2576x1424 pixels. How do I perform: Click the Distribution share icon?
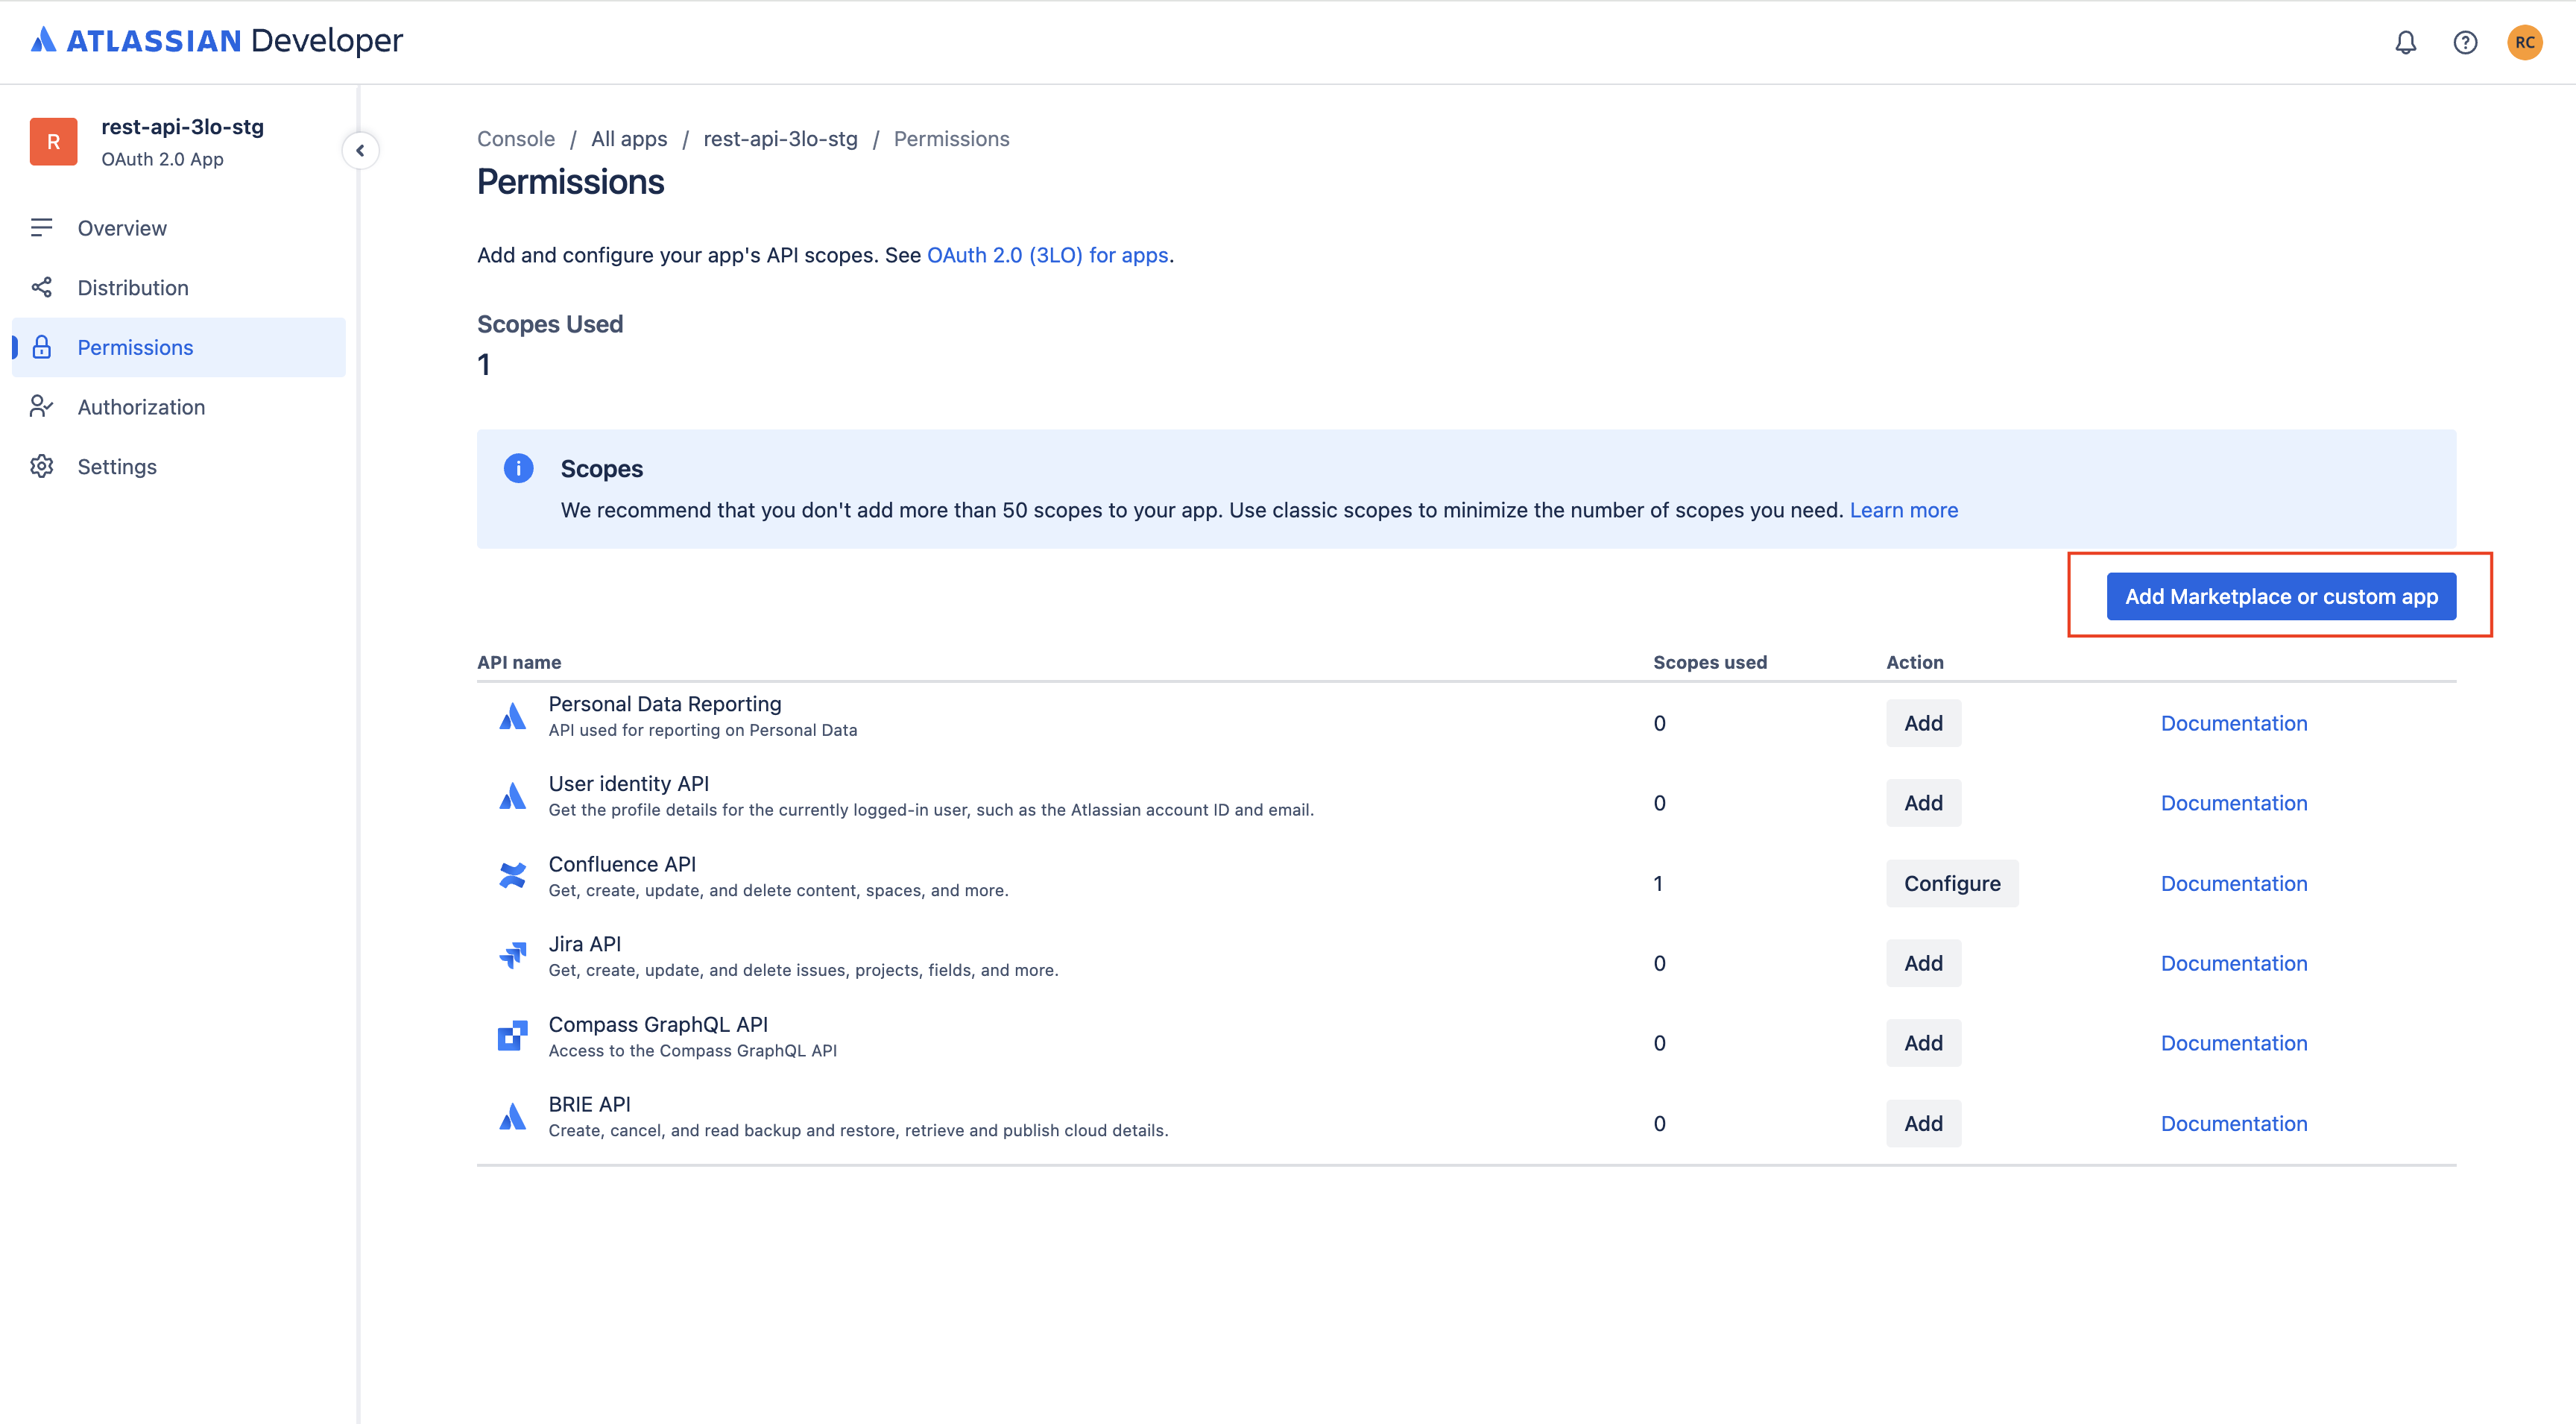(41, 287)
